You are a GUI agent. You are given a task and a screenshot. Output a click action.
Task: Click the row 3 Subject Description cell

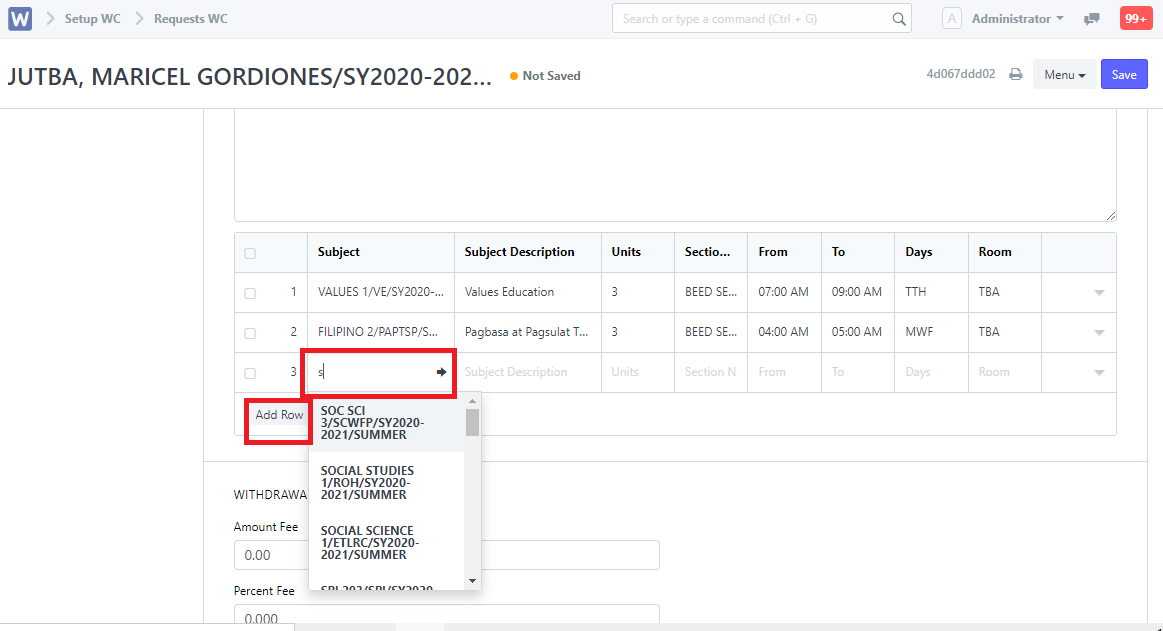coord(527,372)
